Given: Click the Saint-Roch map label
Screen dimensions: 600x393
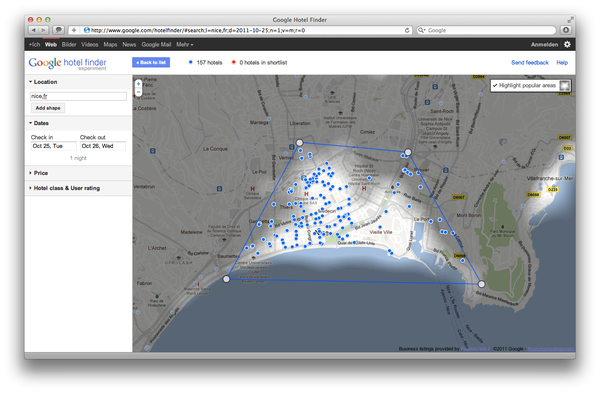Looking at the screenshot, I should 442,111.
